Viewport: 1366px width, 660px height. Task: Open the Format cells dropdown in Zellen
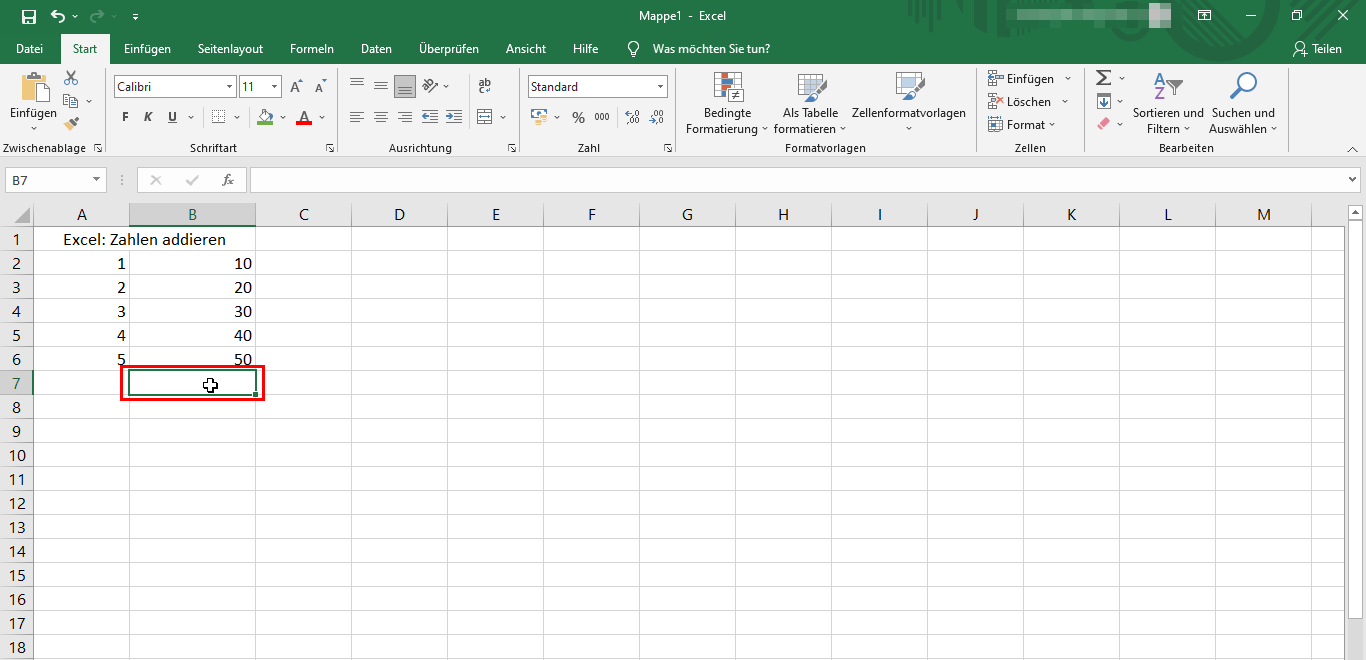(1022, 124)
